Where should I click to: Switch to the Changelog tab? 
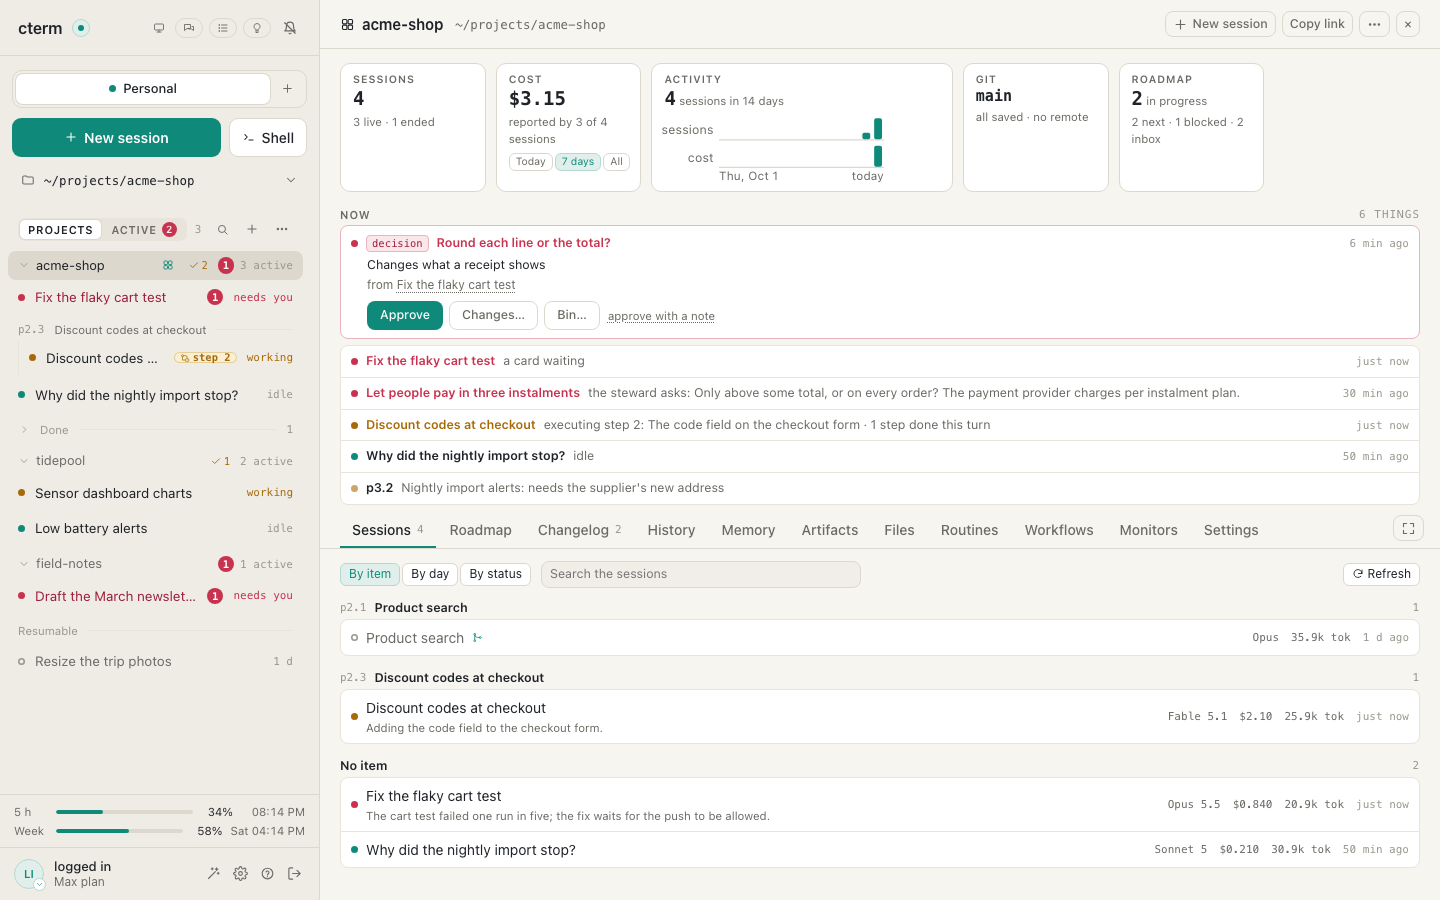pos(579,530)
